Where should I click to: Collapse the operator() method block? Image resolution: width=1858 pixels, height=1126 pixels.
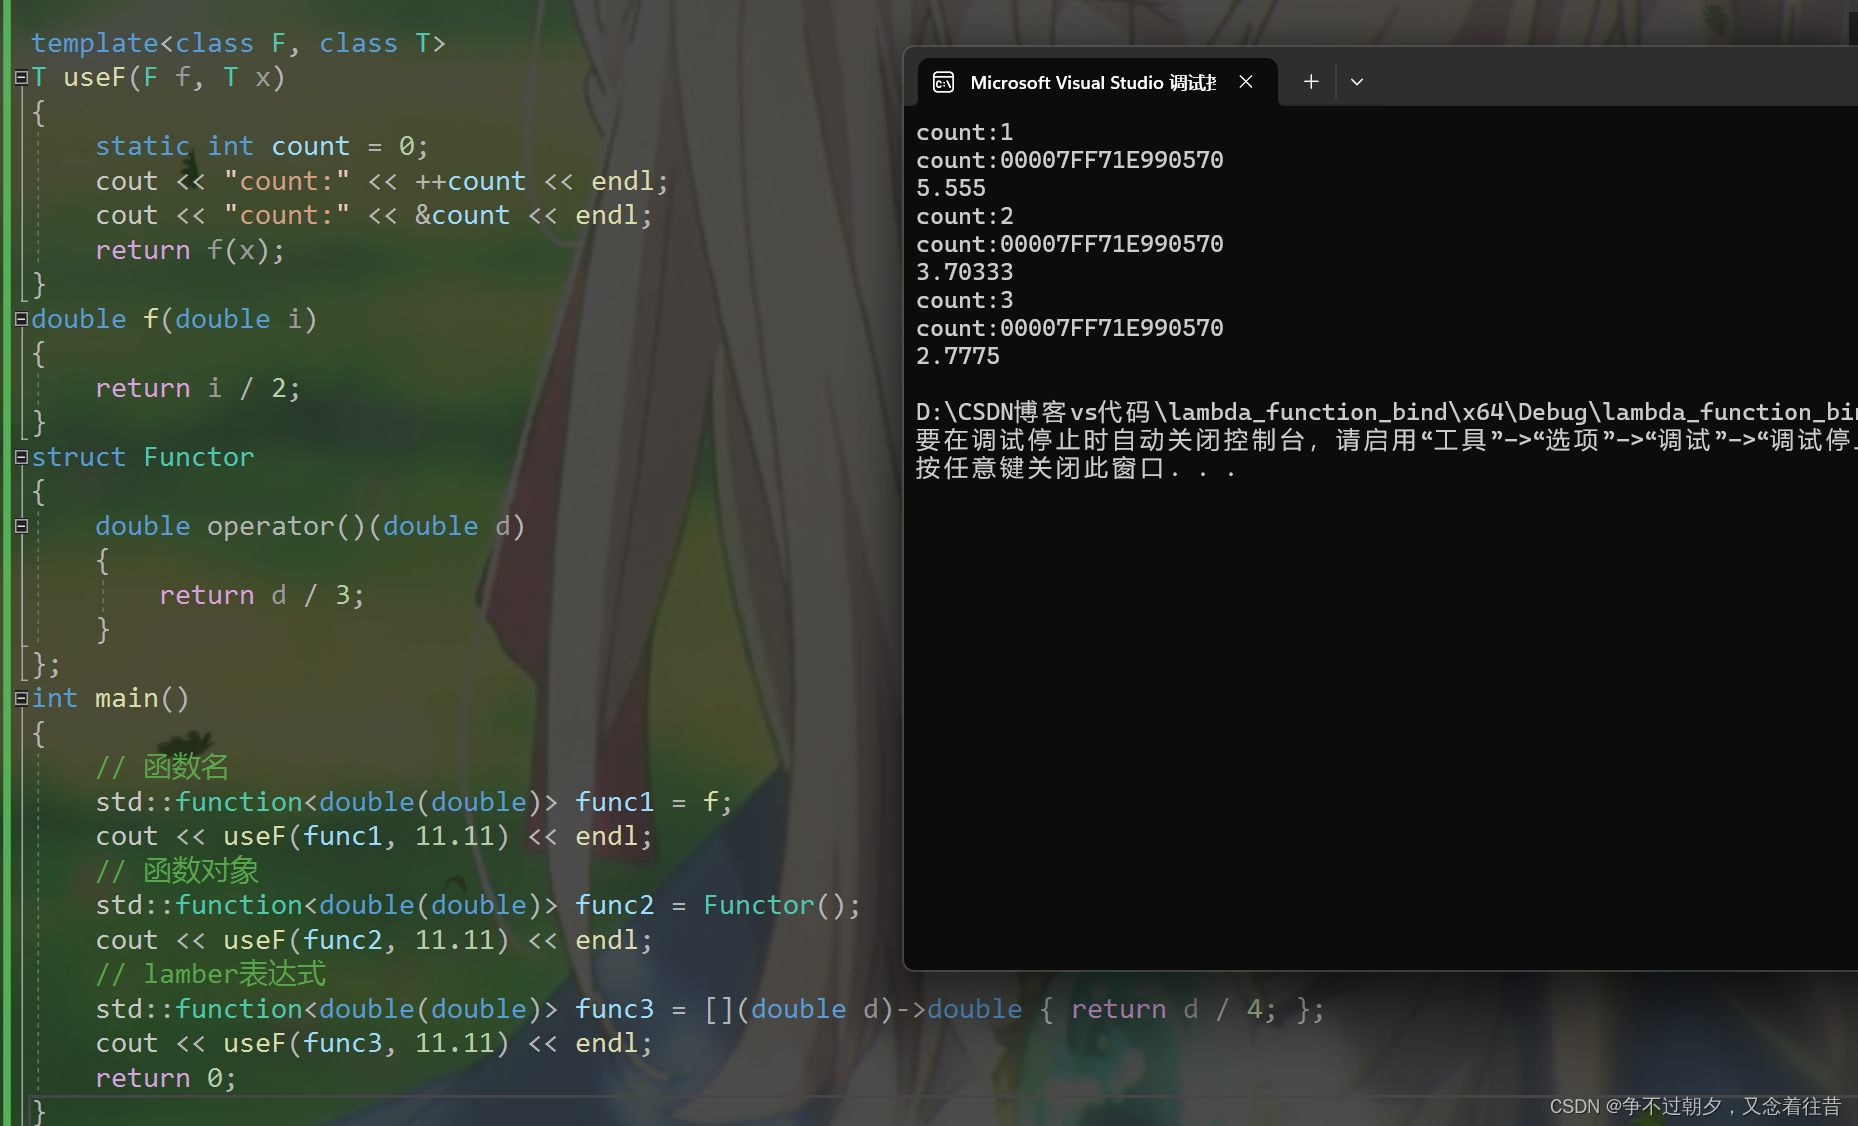tap(21, 526)
